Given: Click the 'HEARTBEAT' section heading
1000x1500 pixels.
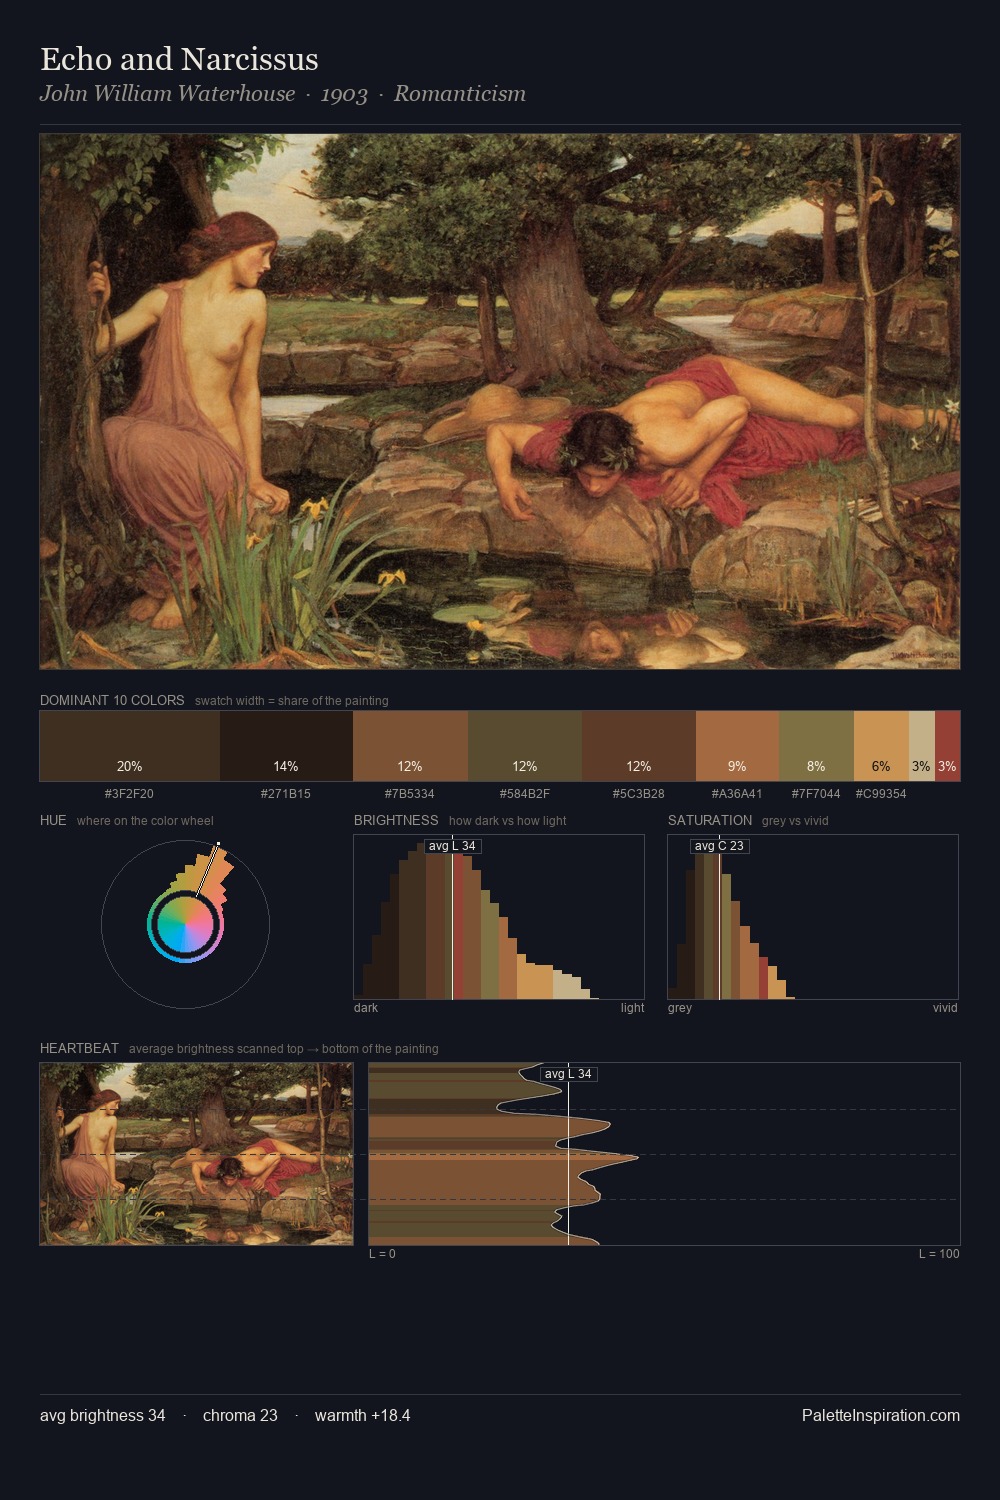Looking at the screenshot, I should (79, 1048).
